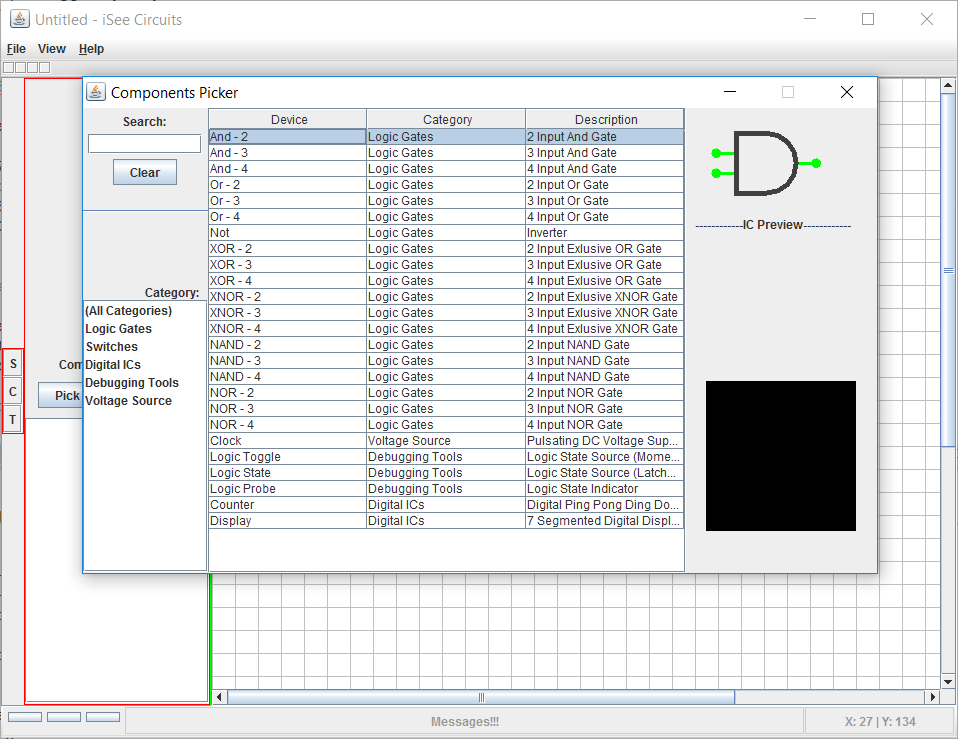The height and width of the screenshot is (739, 958).
Task: Click the Logic State Indicator description cell
Action: coord(604,489)
